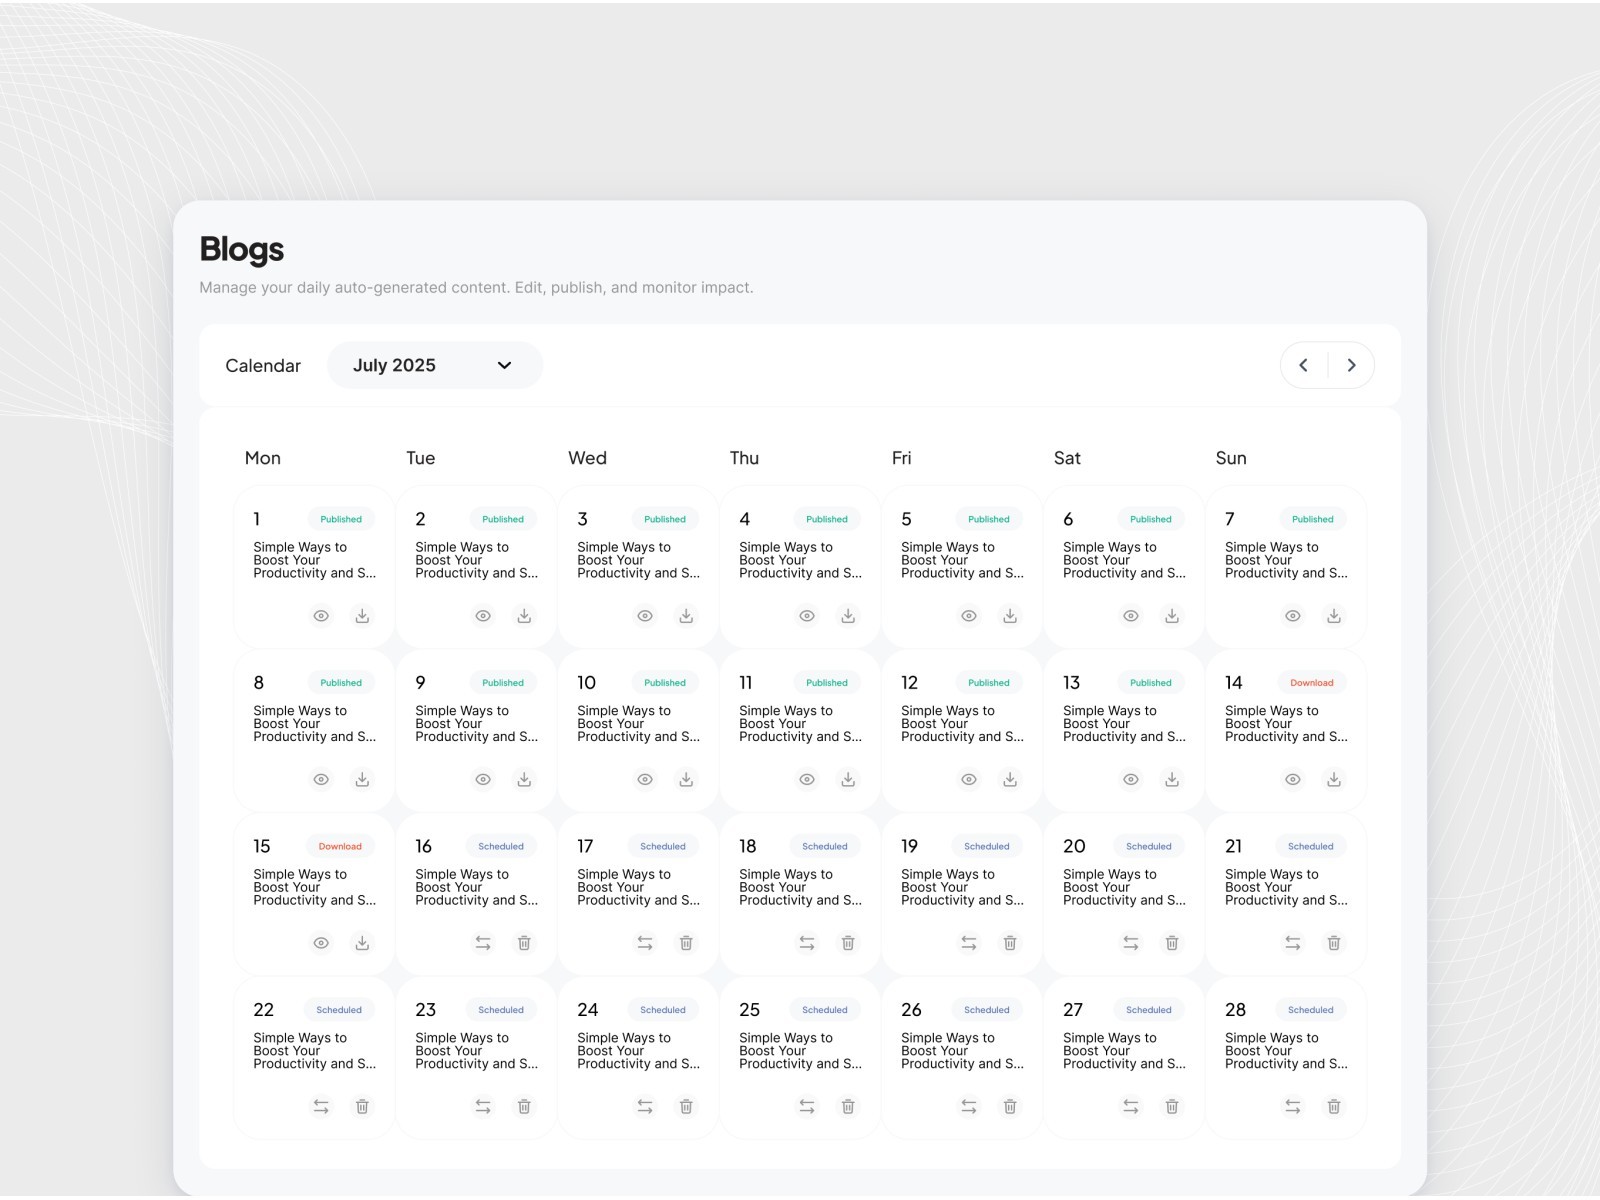Swap the scheduled post on day 22
The image size is (1600, 1200).
pos(321,1107)
